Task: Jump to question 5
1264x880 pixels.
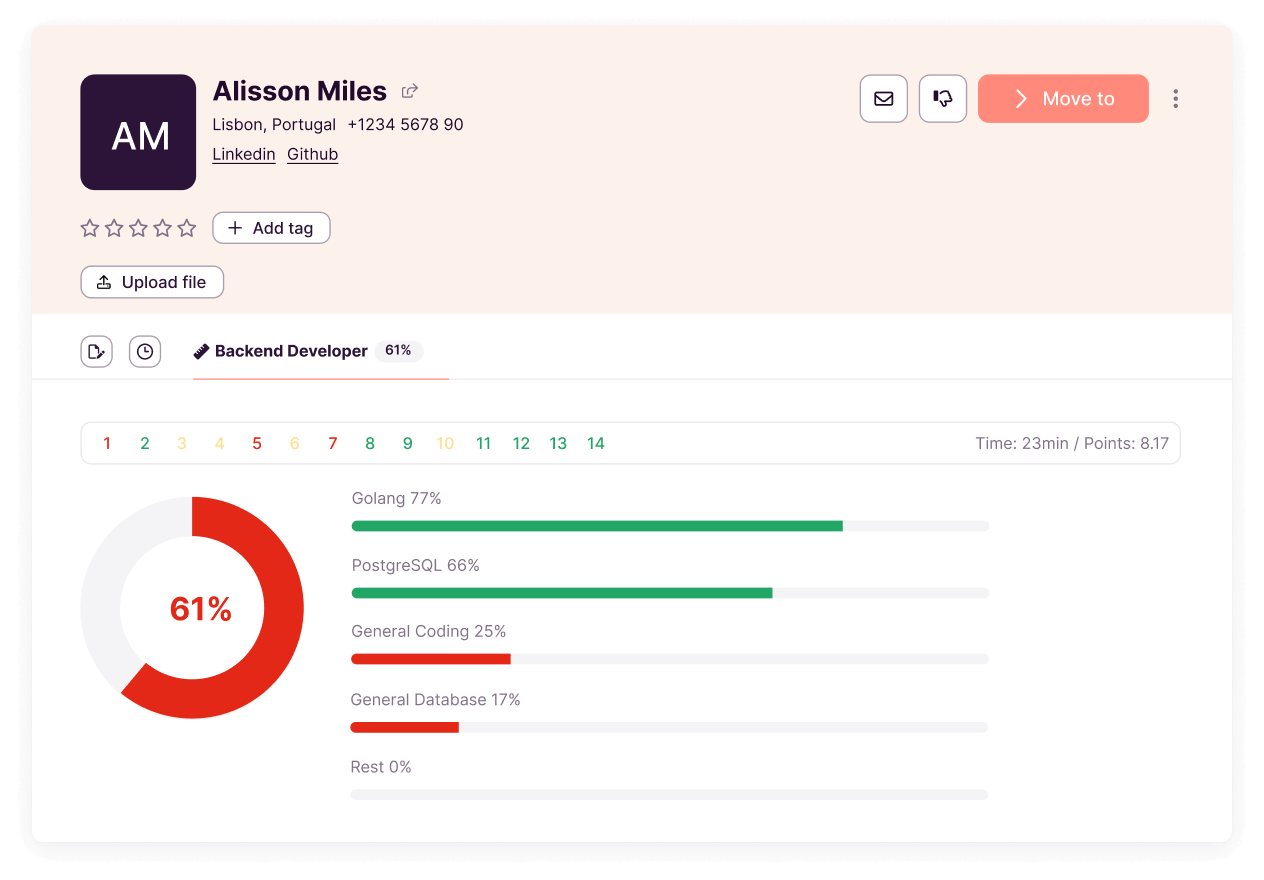Action: pyautogui.click(x=257, y=444)
